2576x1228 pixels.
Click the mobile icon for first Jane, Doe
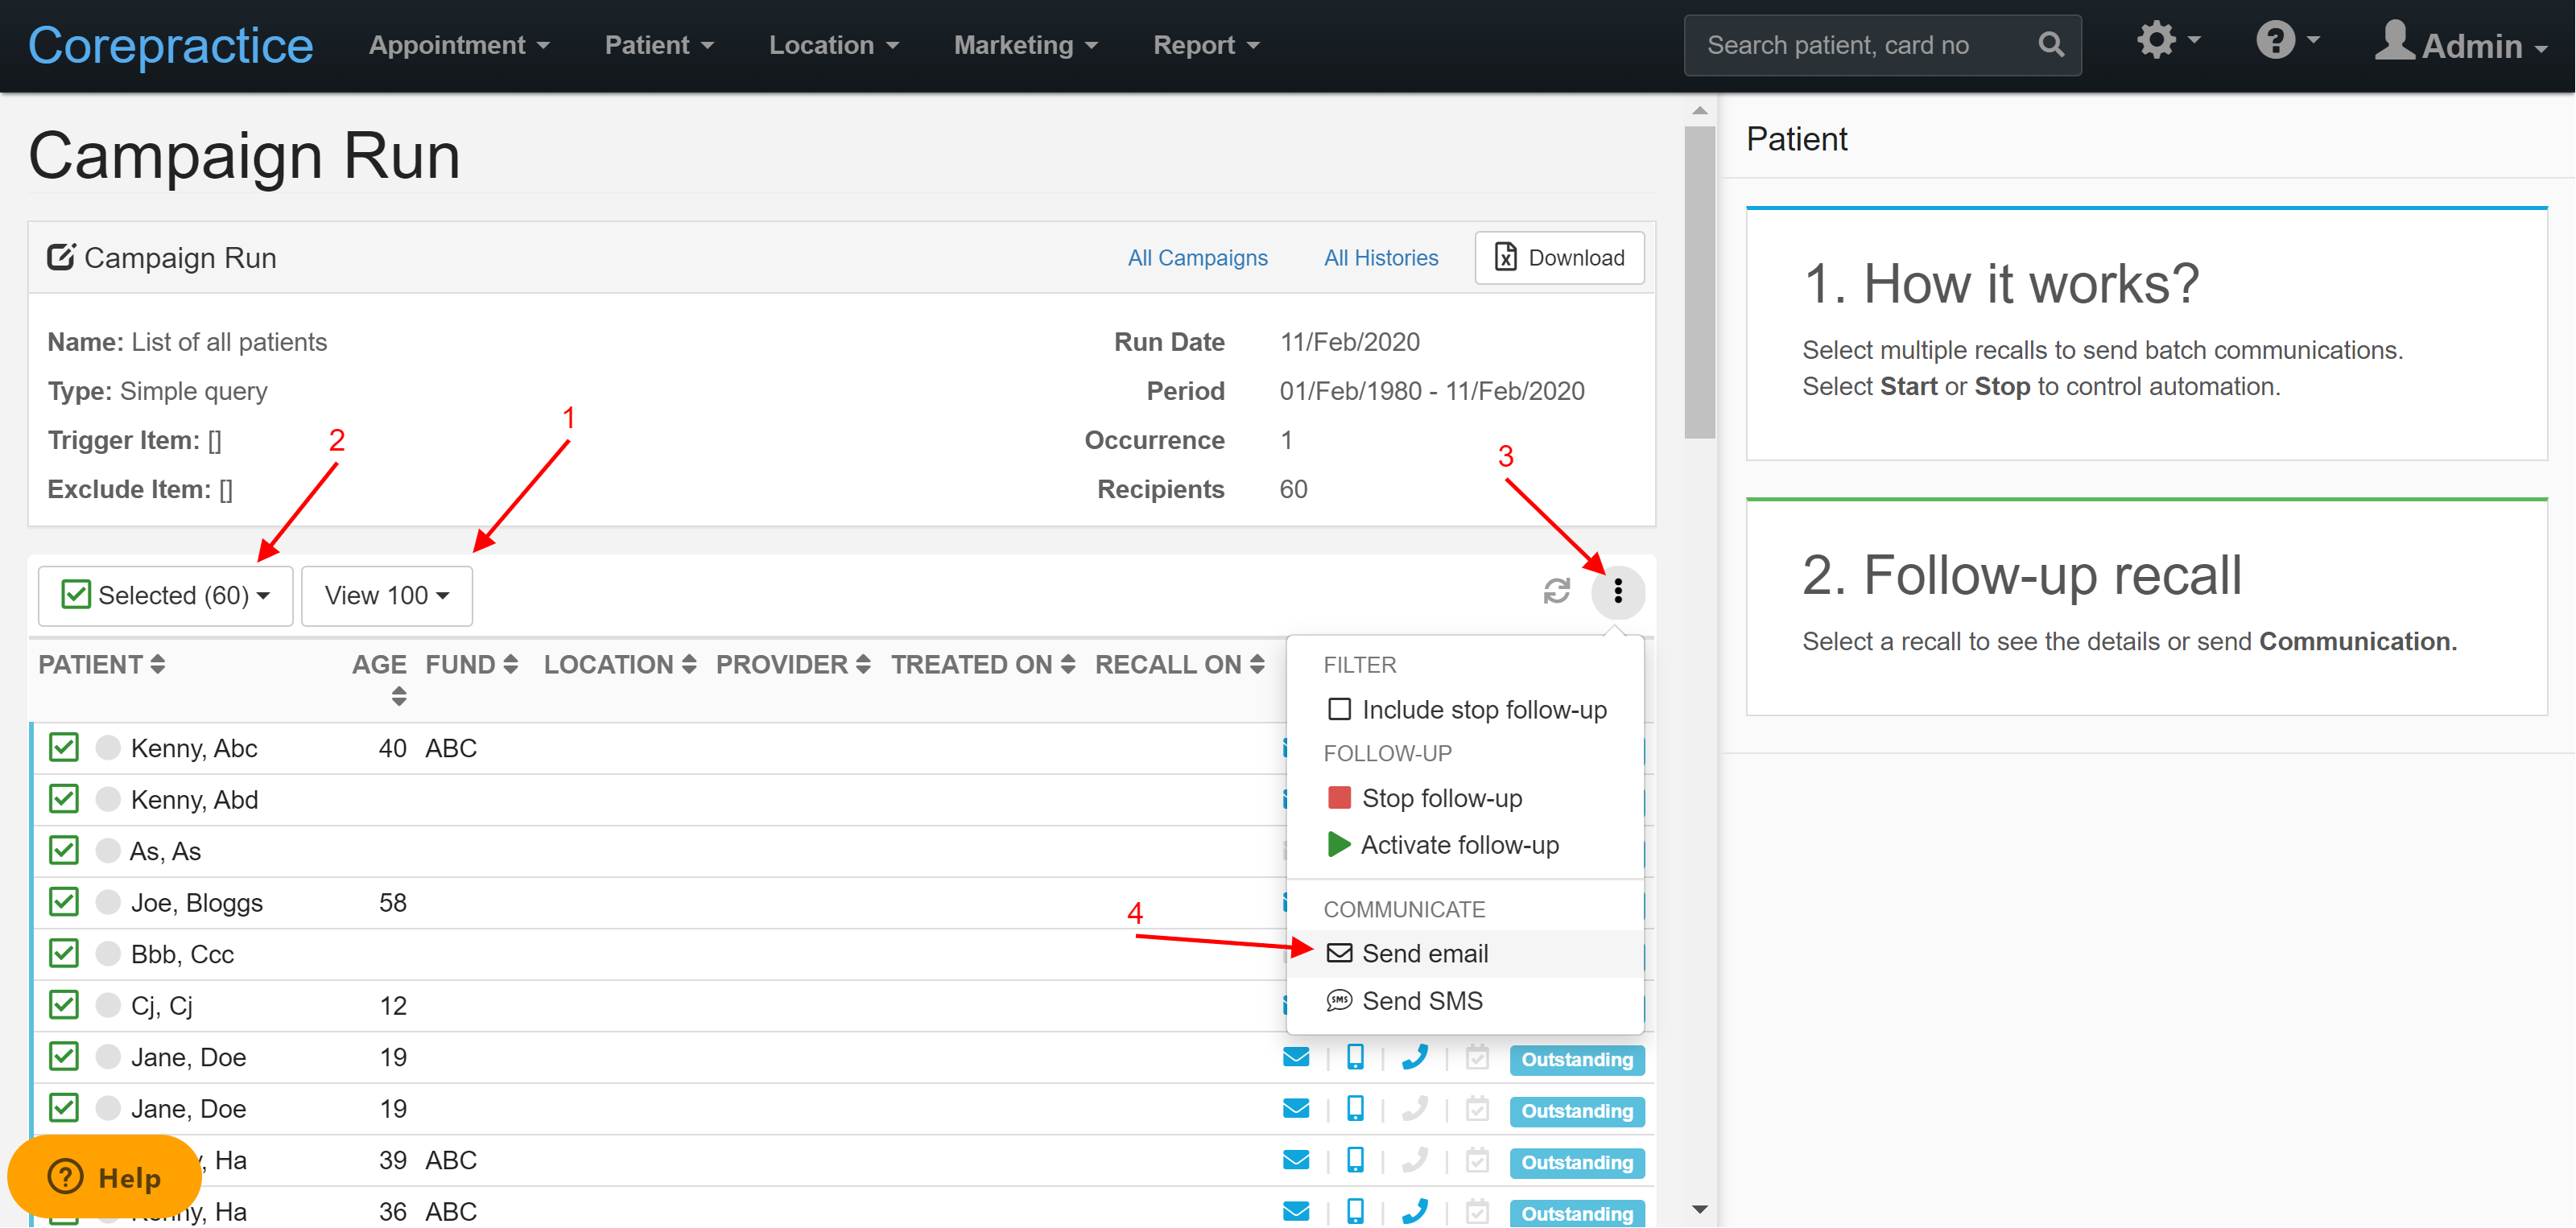1355,1057
